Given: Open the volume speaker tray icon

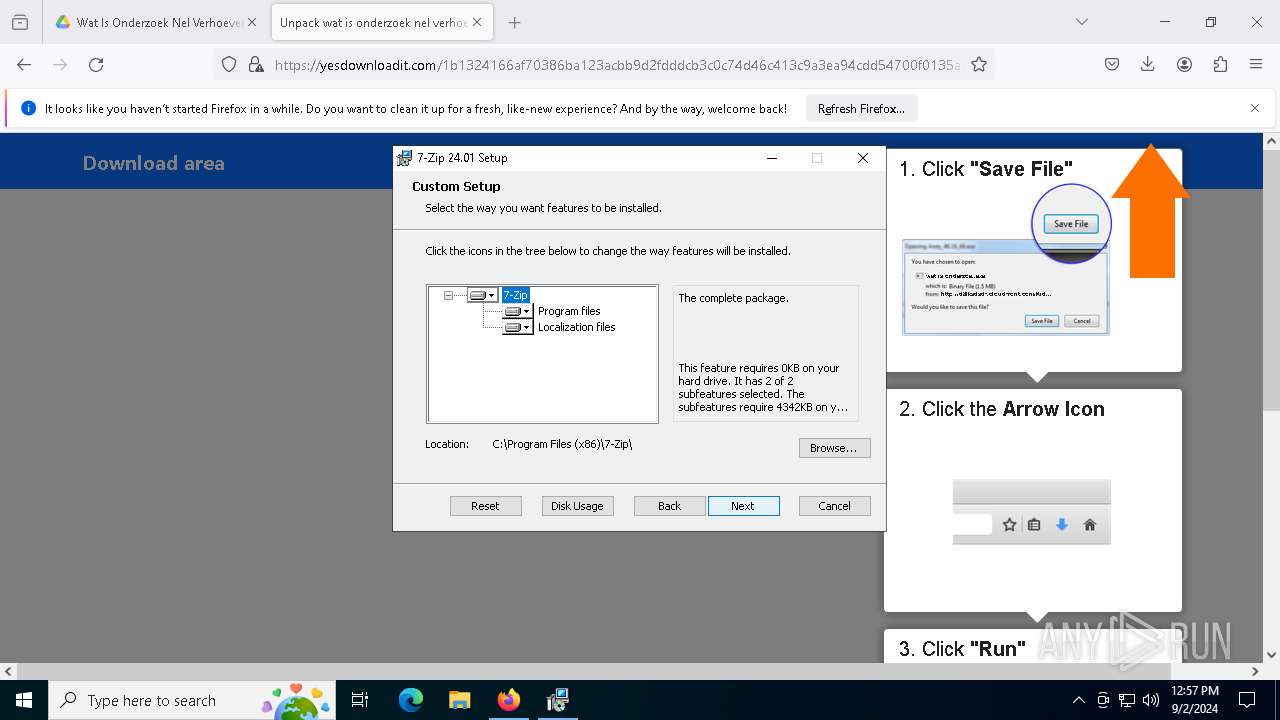Looking at the screenshot, I should click(1151, 700).
